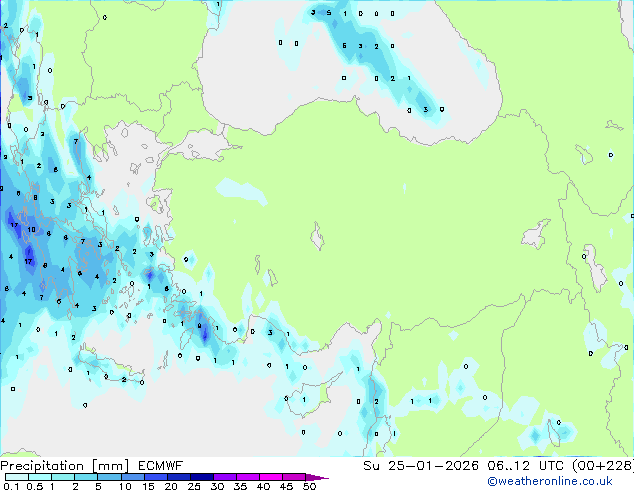Click the '35' legend scale label
The image size is (634, 490).
pos(240,486)
